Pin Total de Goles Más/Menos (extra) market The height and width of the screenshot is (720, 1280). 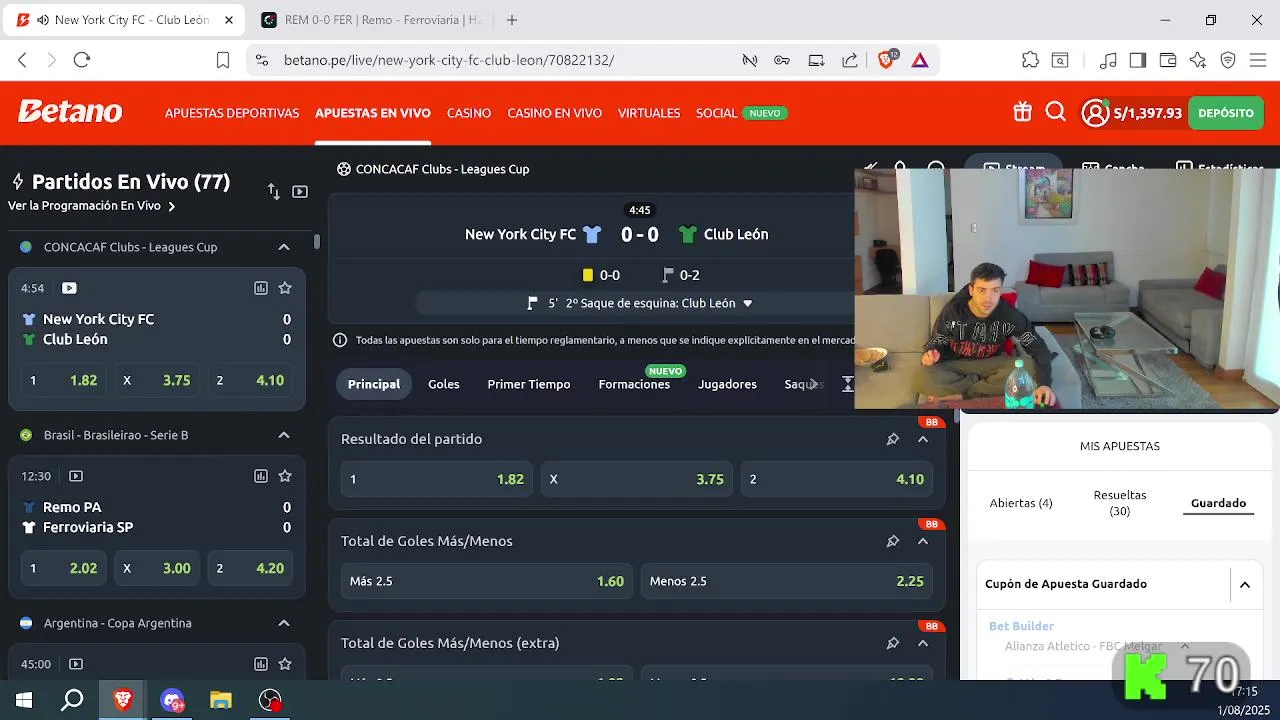(892, 643)
